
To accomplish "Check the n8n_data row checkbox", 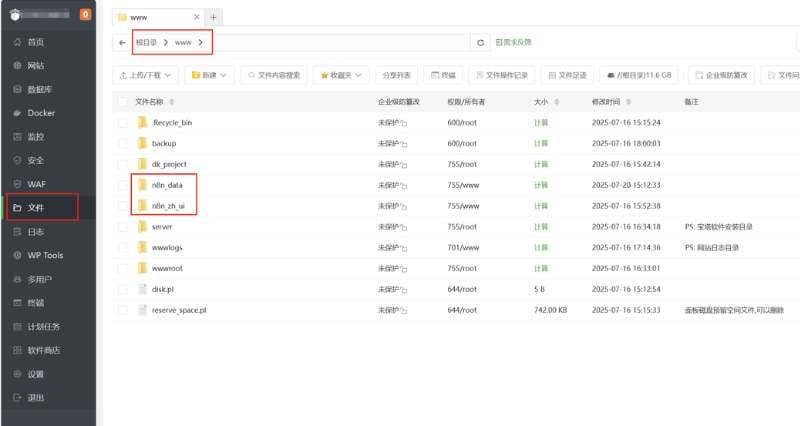I will (122, 185).
